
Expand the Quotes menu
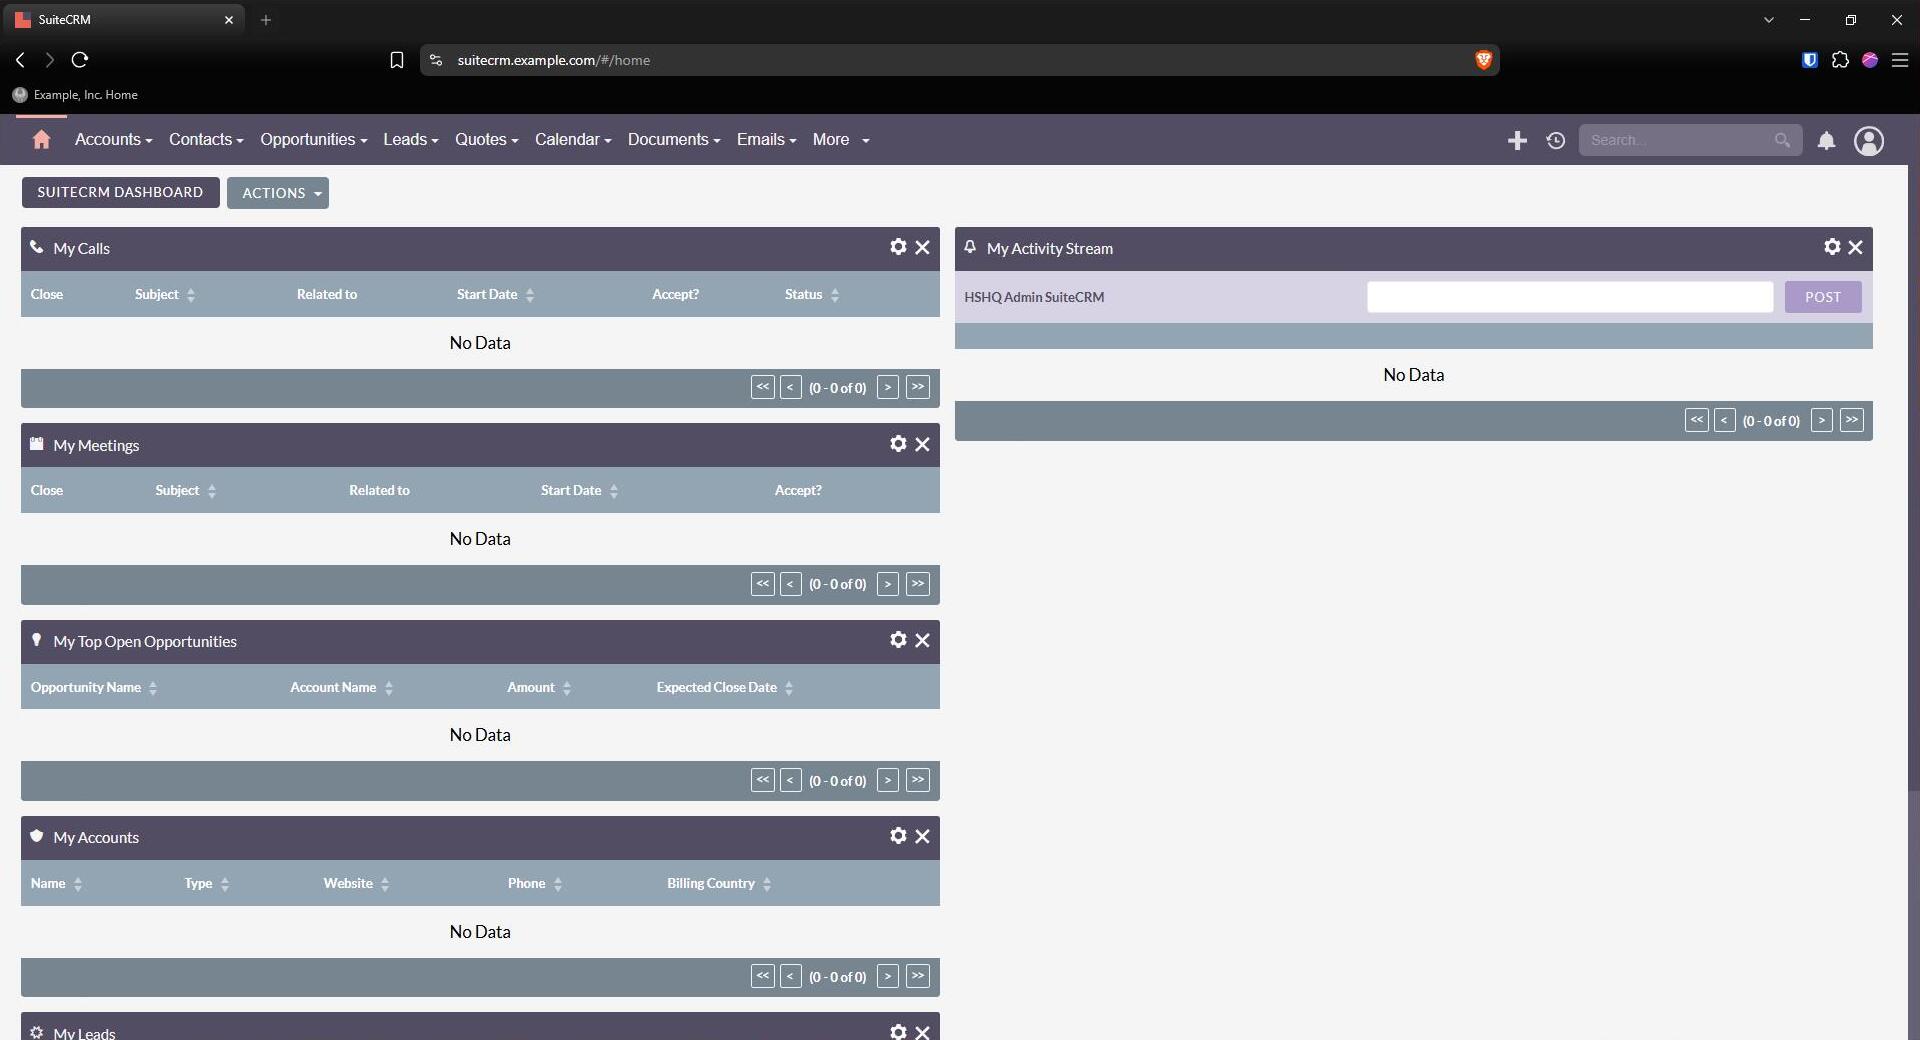[487, 140]
